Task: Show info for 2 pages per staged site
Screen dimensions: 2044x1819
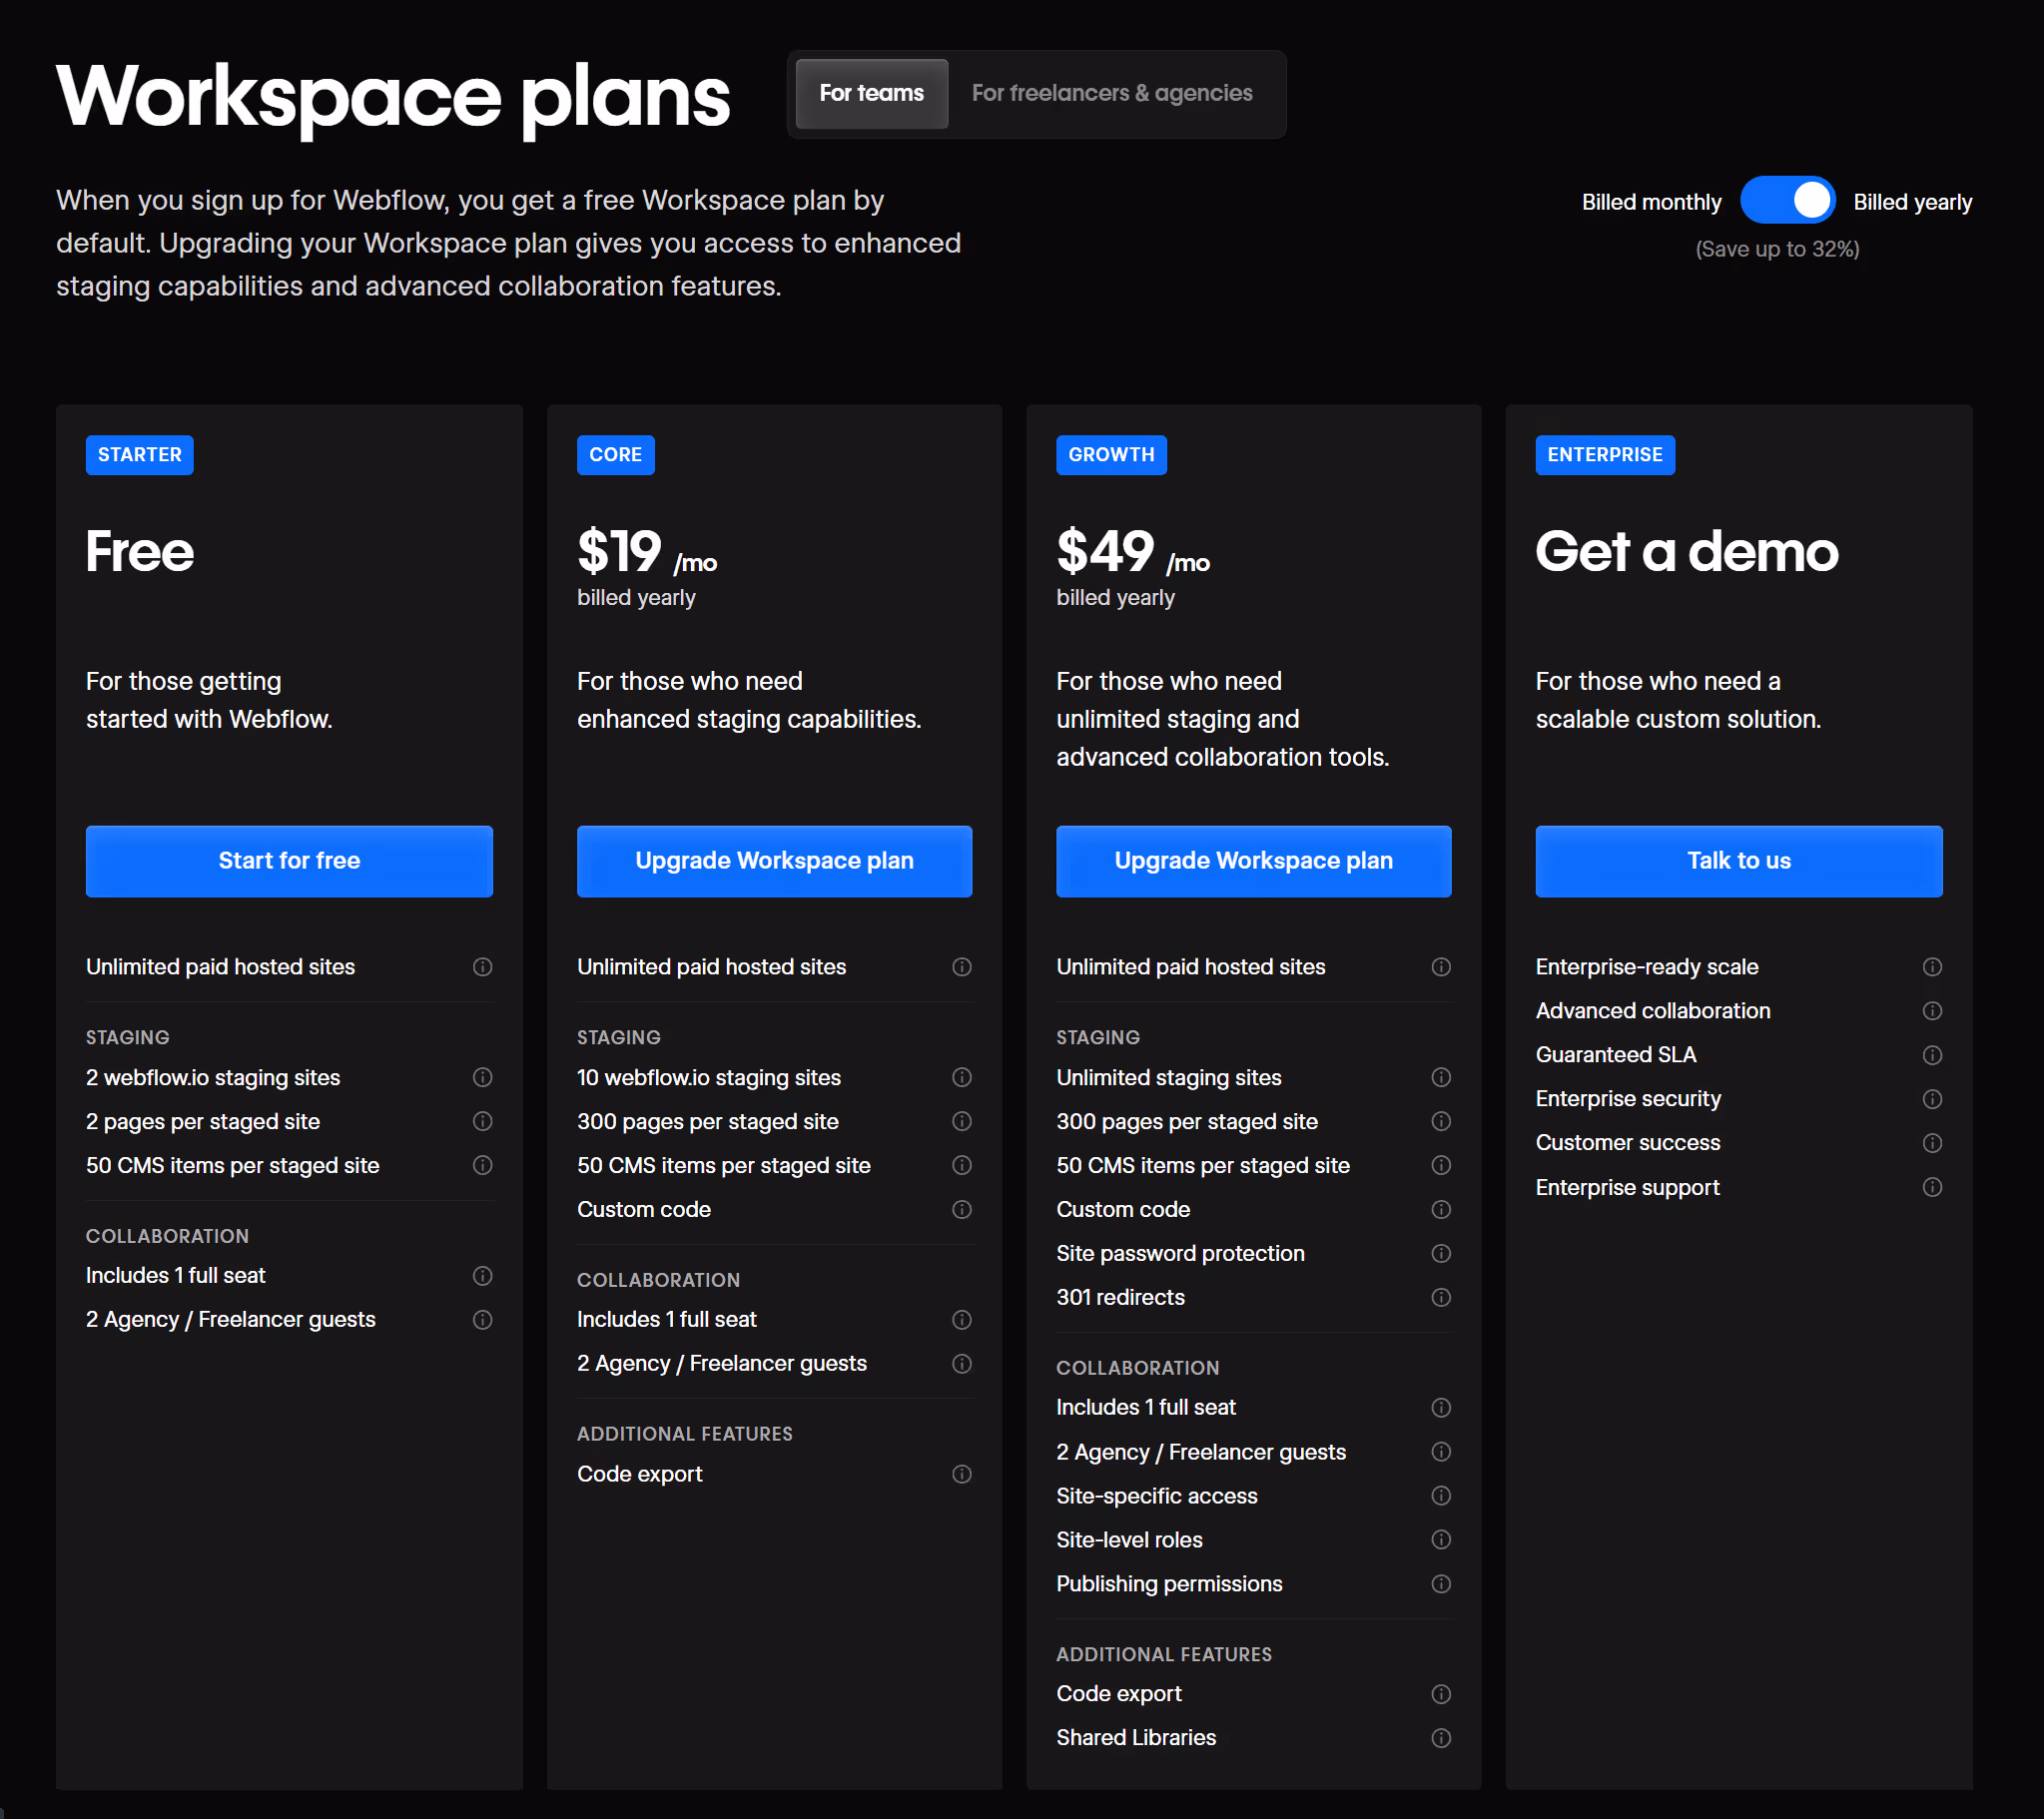Action: [x=482, y=1121]
